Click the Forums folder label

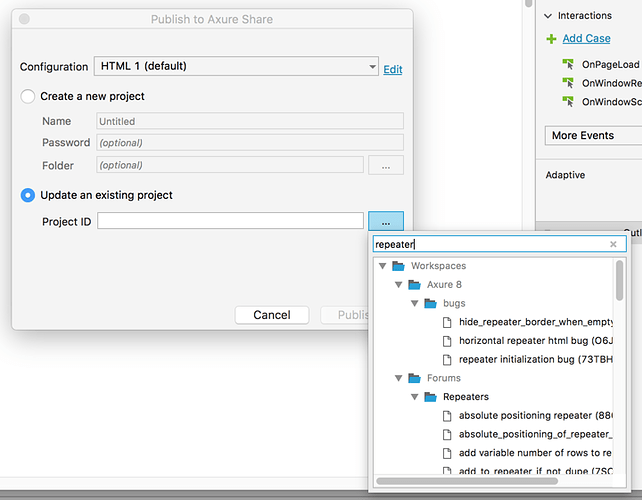(444, 378)
